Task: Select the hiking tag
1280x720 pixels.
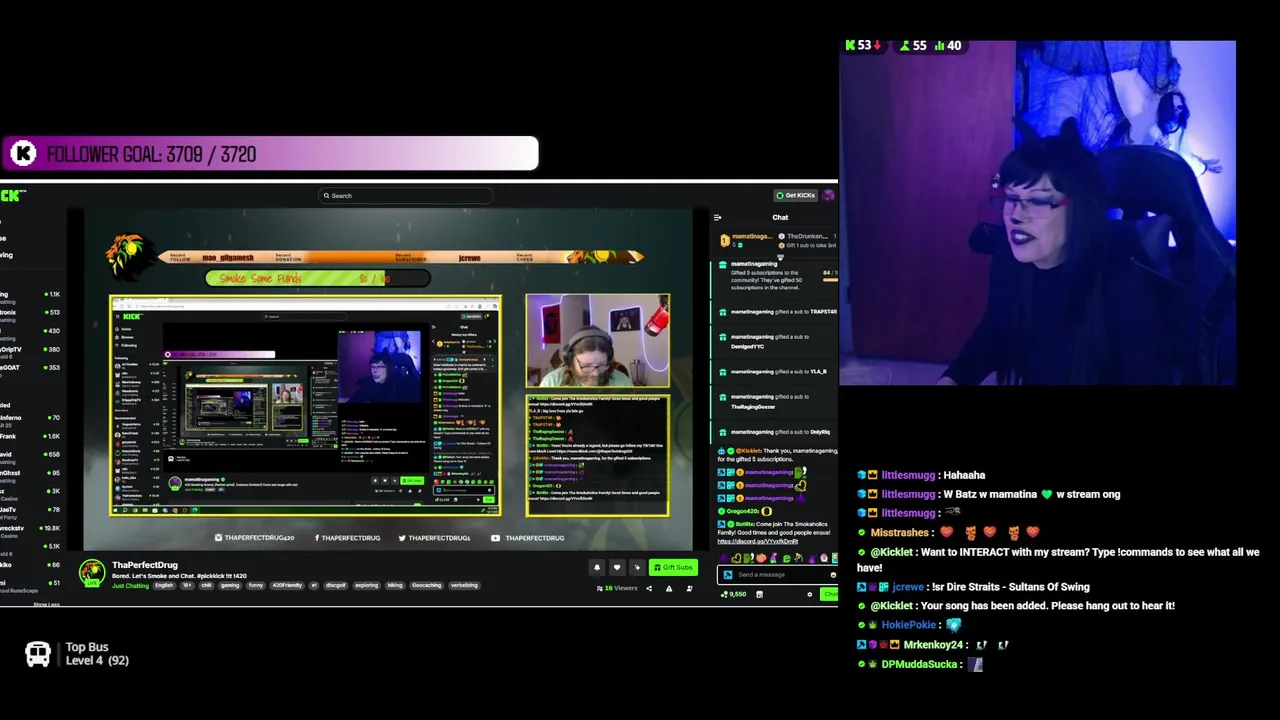Action: coord(395,585)
